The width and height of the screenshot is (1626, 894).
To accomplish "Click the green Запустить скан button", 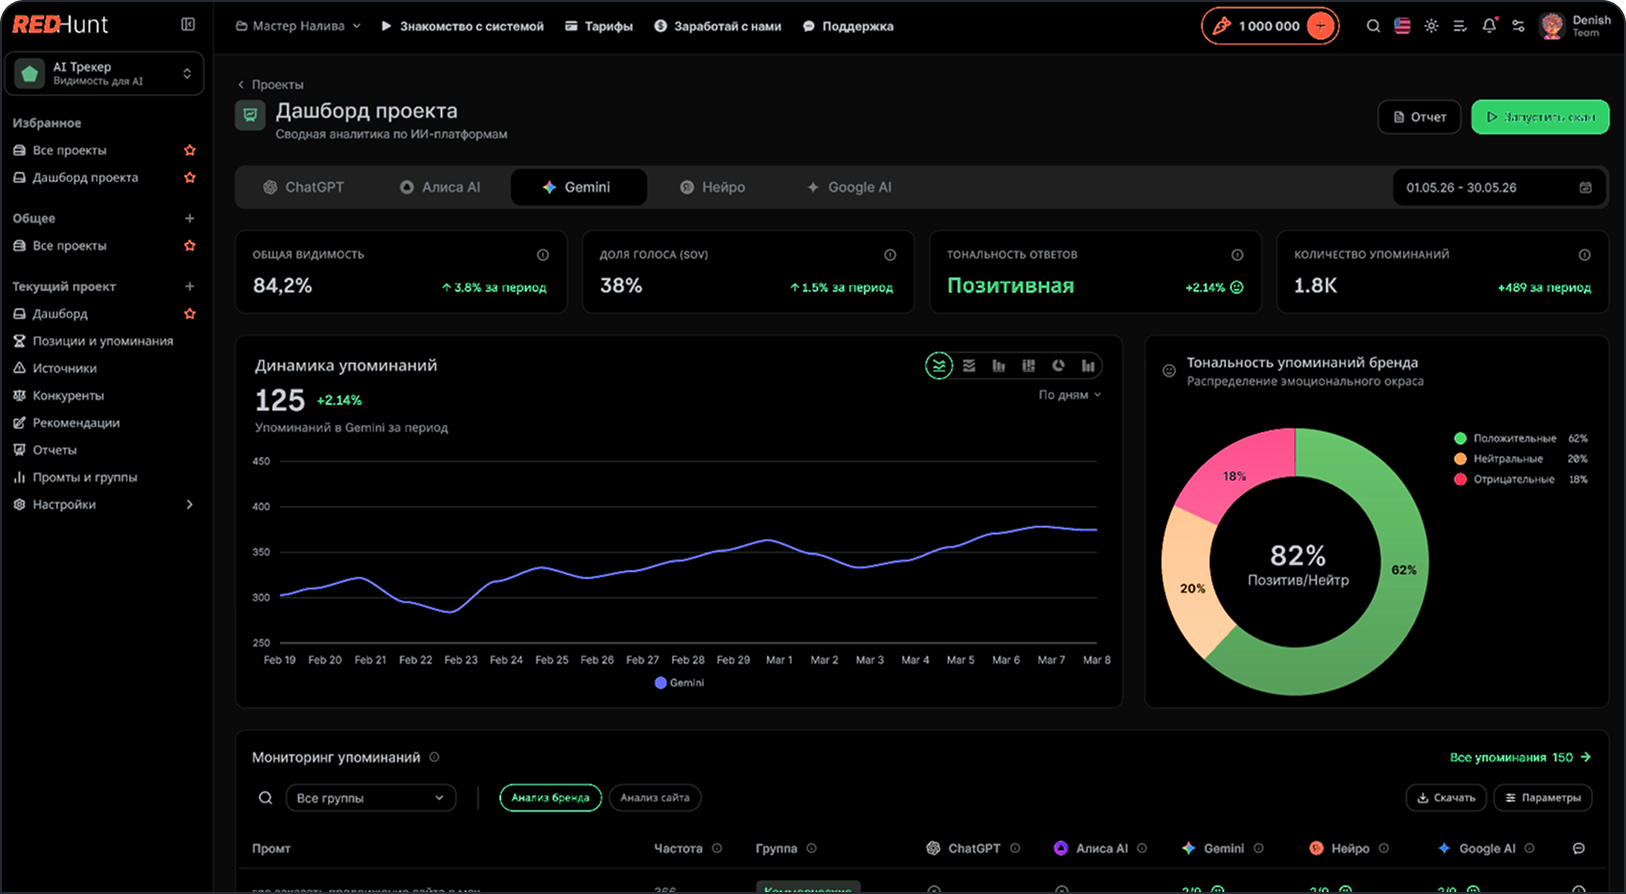I will click(1540, 117).
